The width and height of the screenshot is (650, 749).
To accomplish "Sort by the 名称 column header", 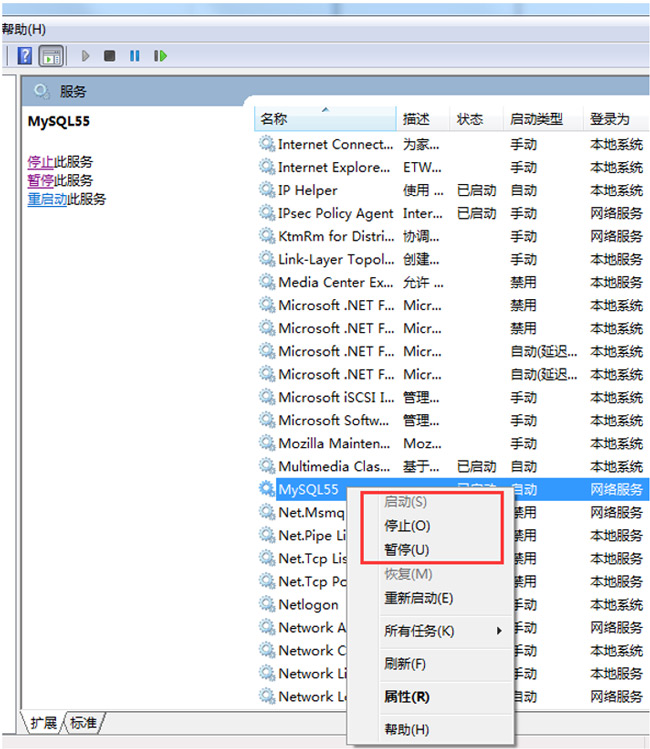I will (325, 118).
